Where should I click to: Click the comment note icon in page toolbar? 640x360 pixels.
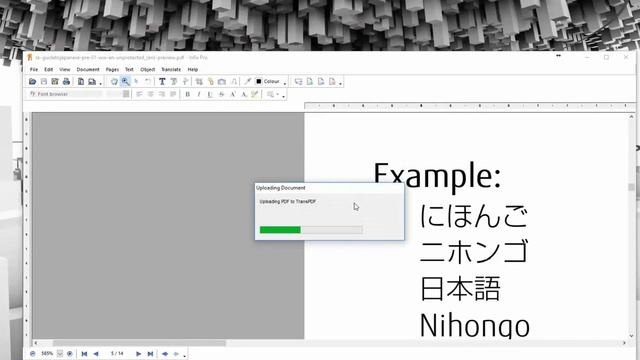(298, 82)
